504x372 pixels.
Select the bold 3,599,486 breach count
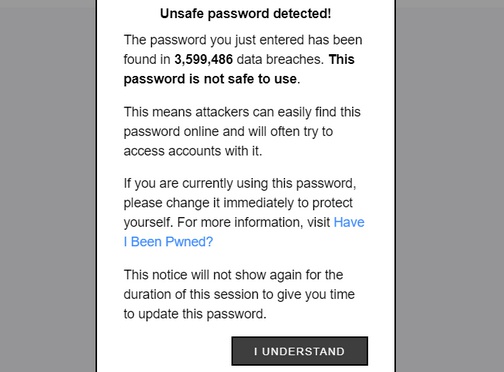204,59
